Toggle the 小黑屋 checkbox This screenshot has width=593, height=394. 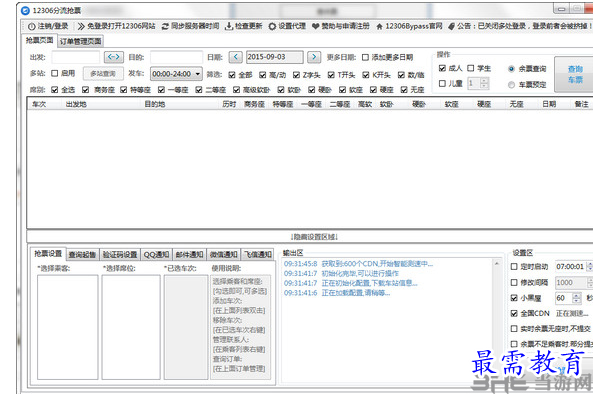click(x=514, y=298)
